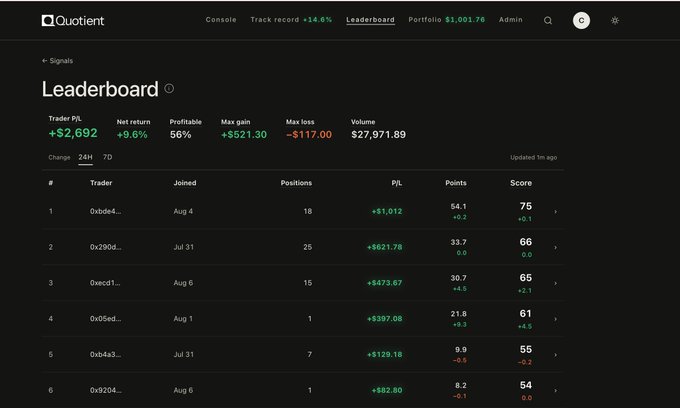Click the +$129.18 P/L value

coord(385,355)
